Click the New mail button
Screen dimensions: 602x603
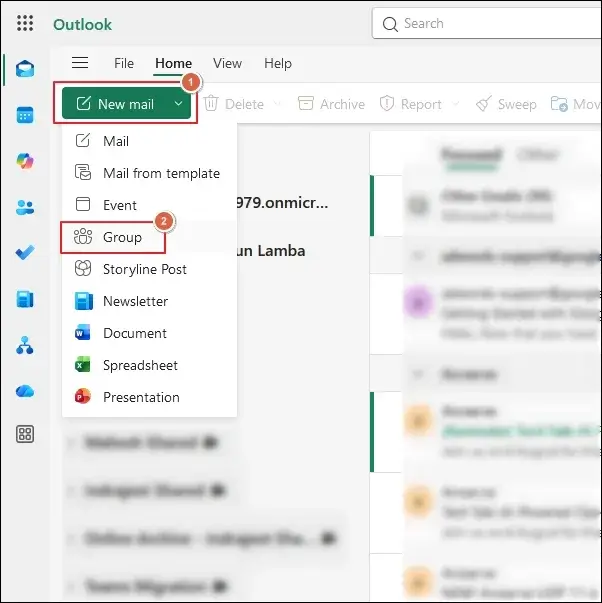(x=115, y=104)
